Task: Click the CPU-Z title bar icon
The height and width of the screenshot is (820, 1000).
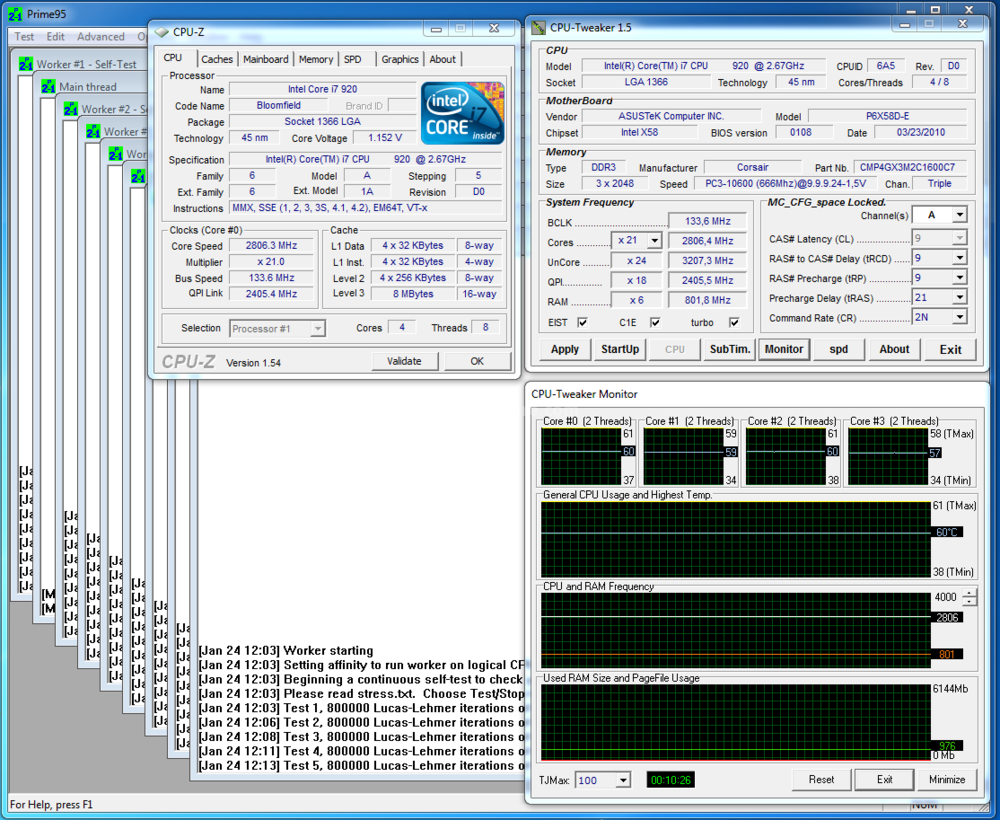Action: (162, 32)
